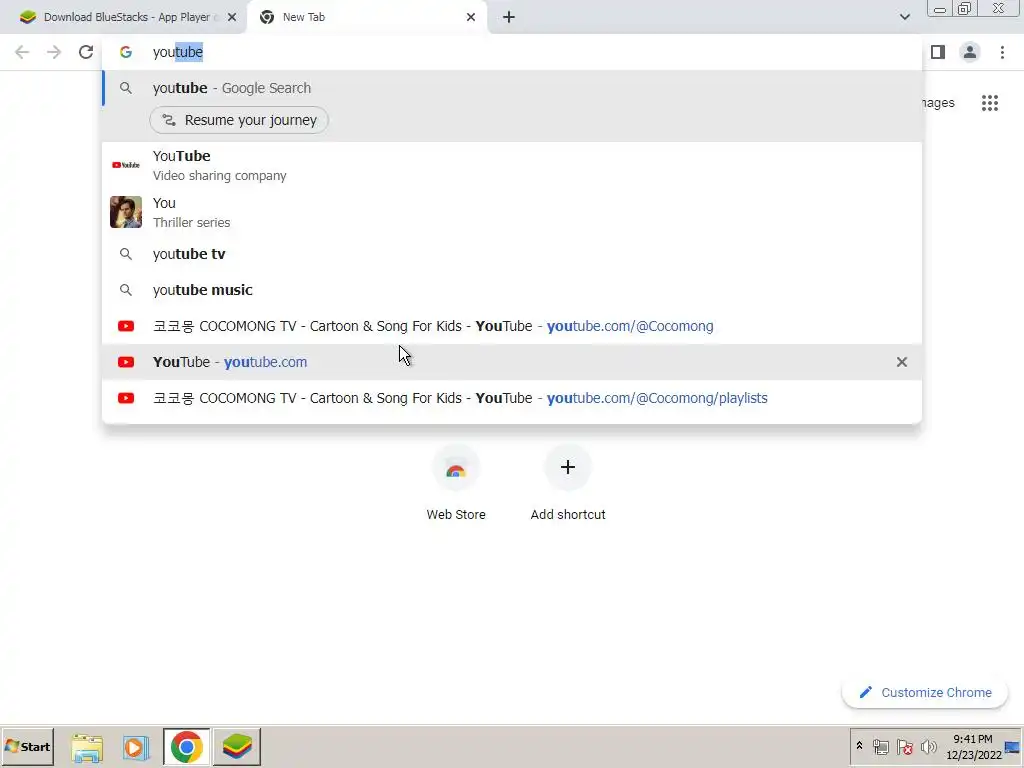Screen dimensions: 1024x768
Task: Open the Windows Start menu
Action: 27,746
